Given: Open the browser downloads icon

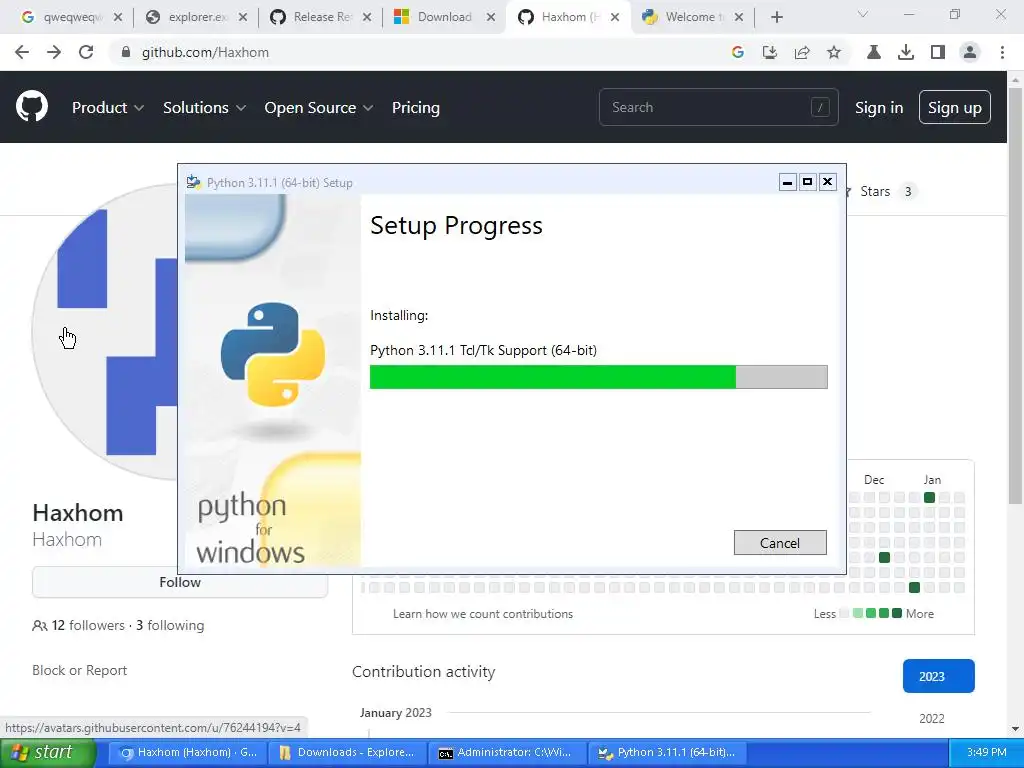Looking at the screenshot, I should (906, 52).
